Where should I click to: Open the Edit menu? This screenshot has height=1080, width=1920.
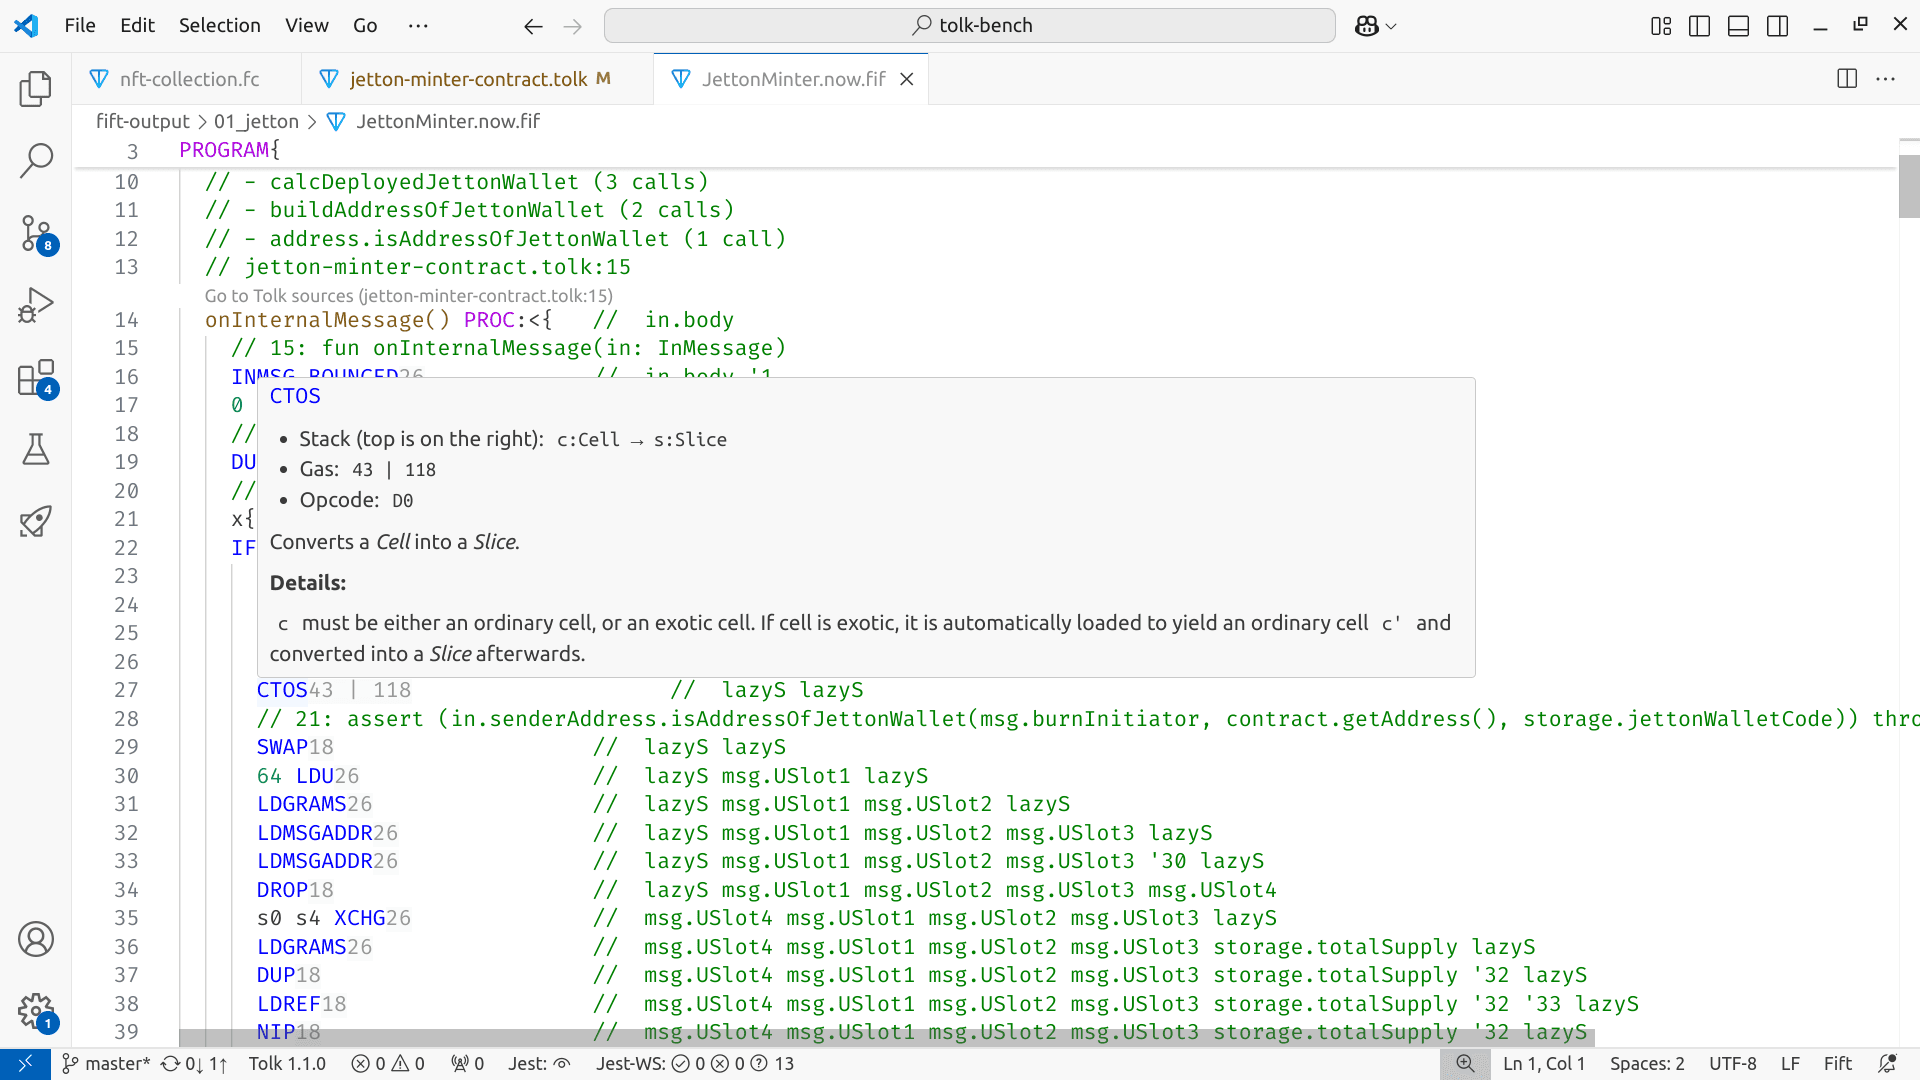[137, 25]
